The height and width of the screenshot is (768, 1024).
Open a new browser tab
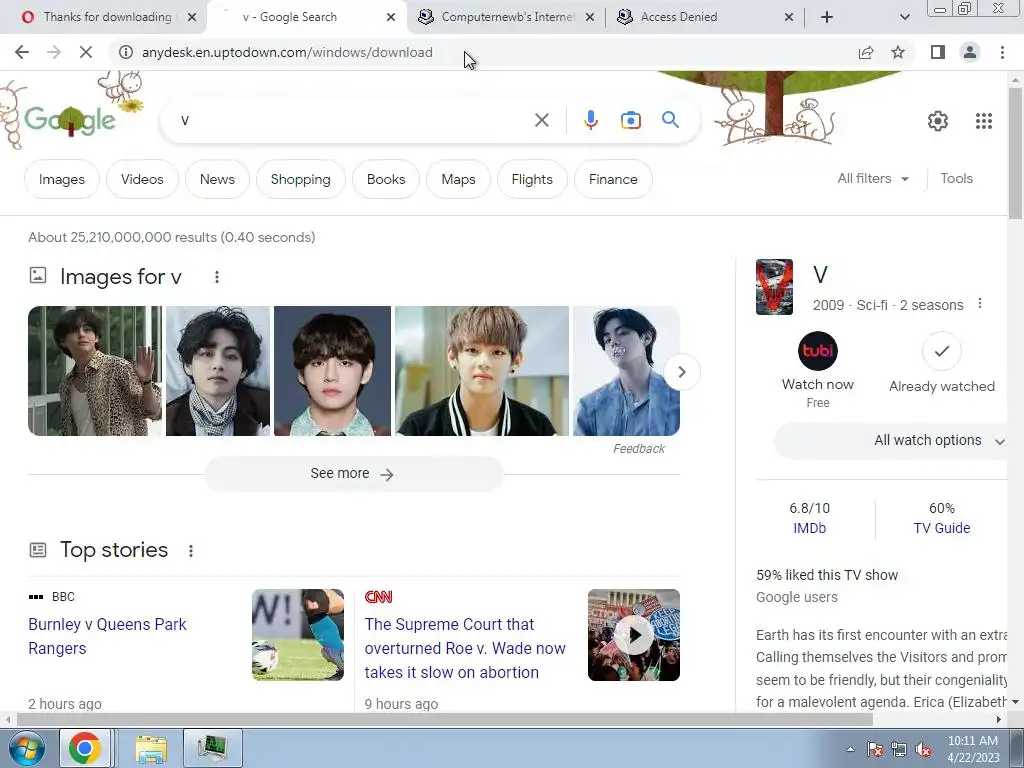pos(827,17)
